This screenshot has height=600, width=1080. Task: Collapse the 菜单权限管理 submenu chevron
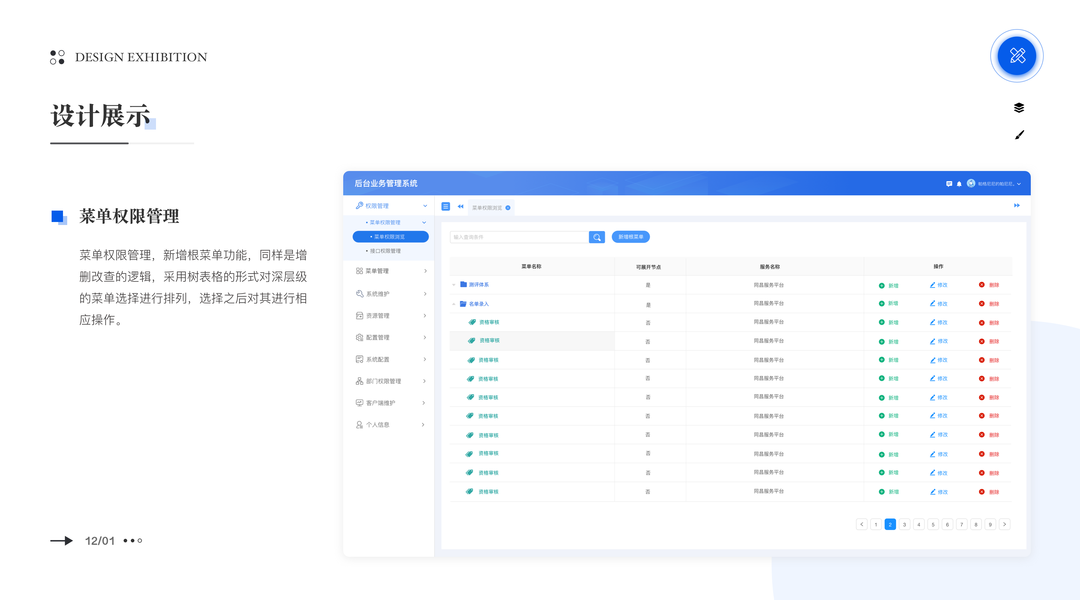tap(424, 223)
